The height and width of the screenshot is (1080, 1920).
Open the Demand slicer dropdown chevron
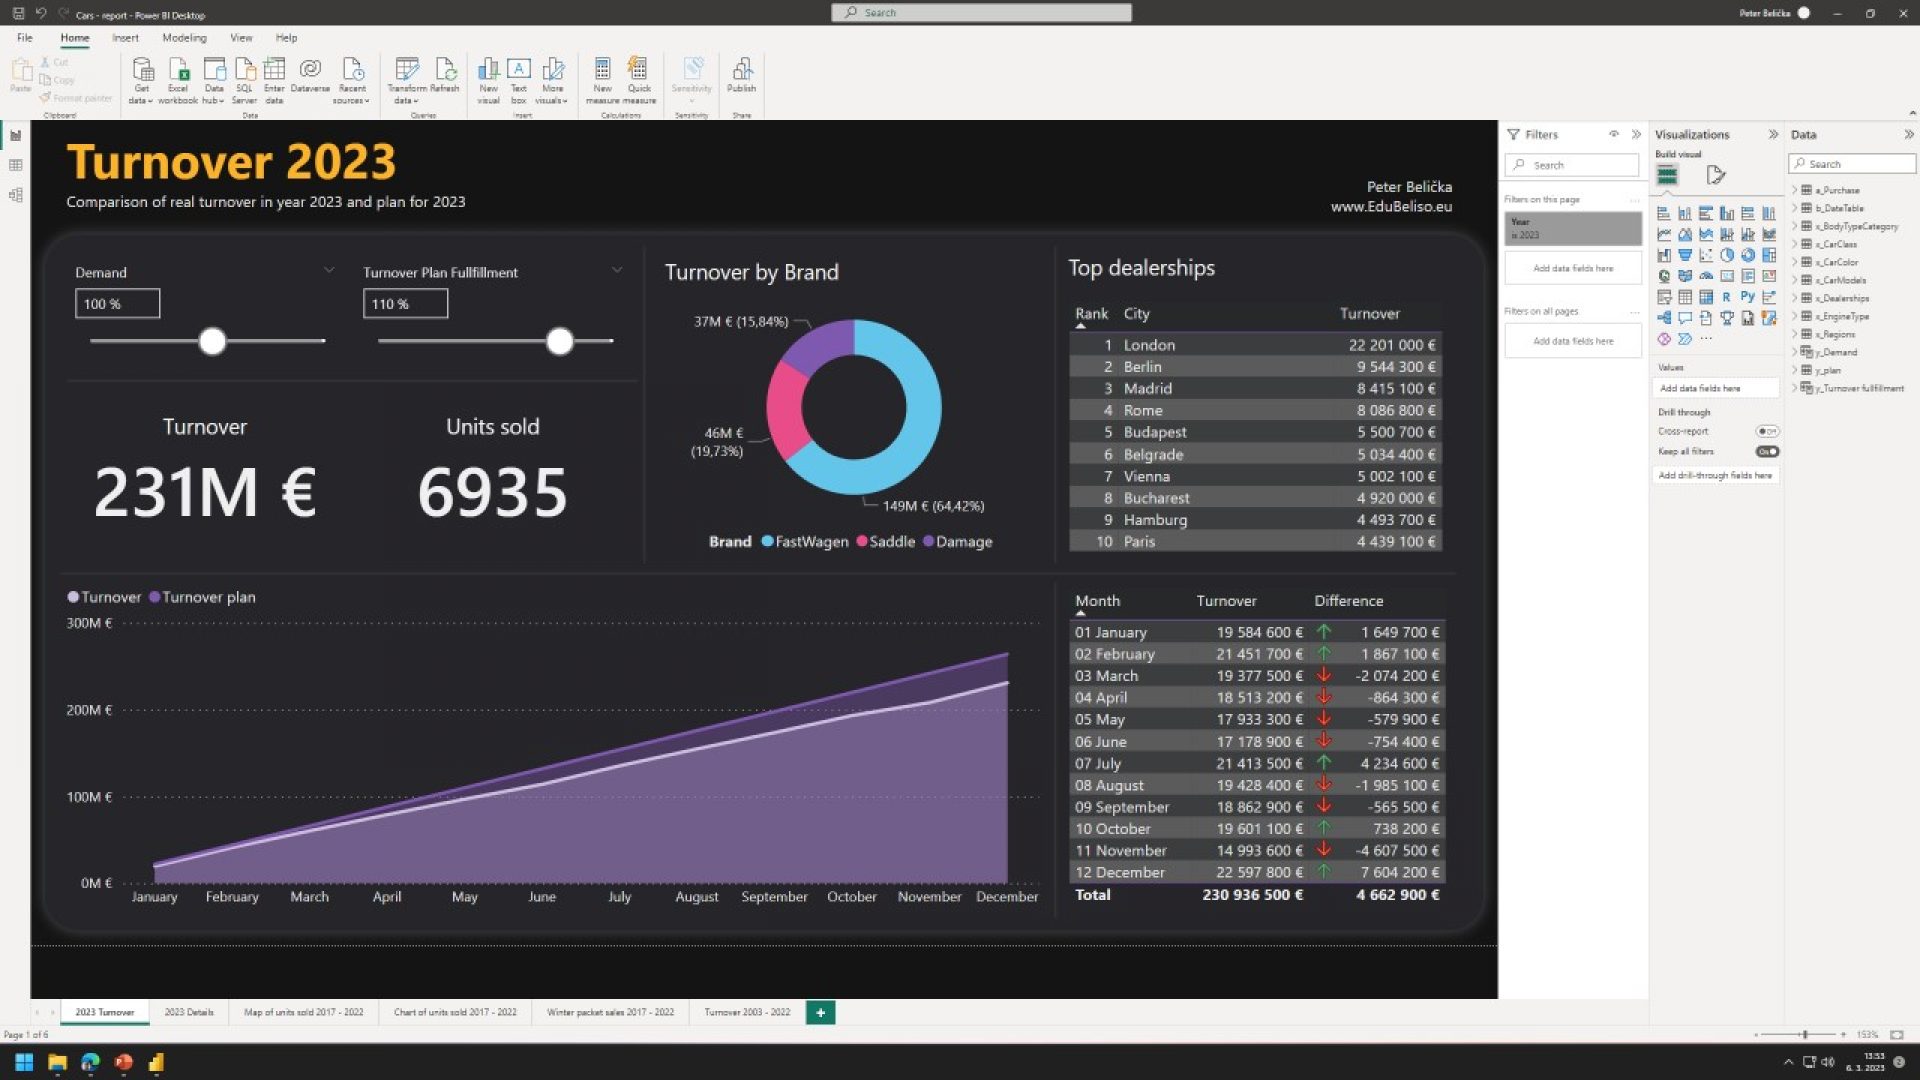coord(328,270)
